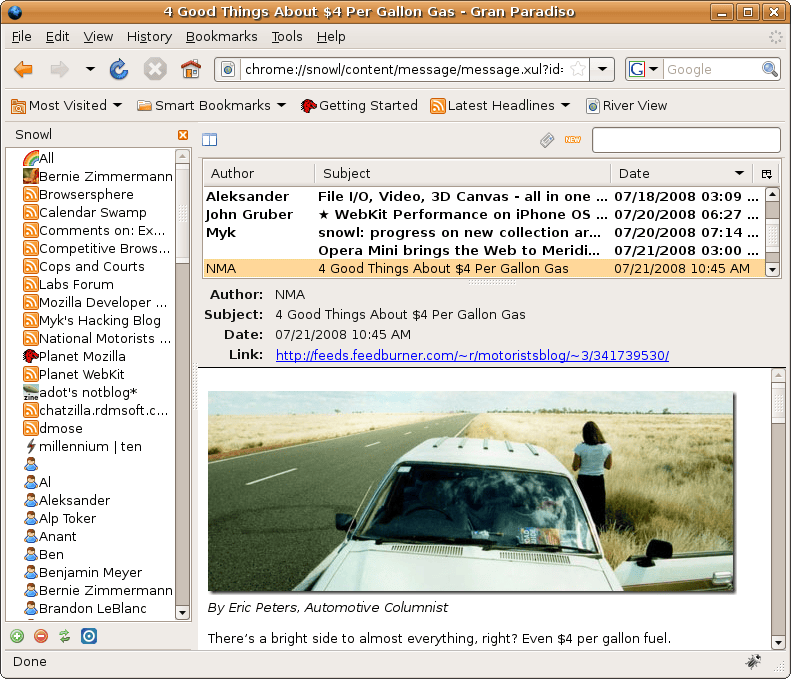This screenshot has height=679, width=791.
Task: Refresh feeds with green arrows icon
Action: pos(65,636)
